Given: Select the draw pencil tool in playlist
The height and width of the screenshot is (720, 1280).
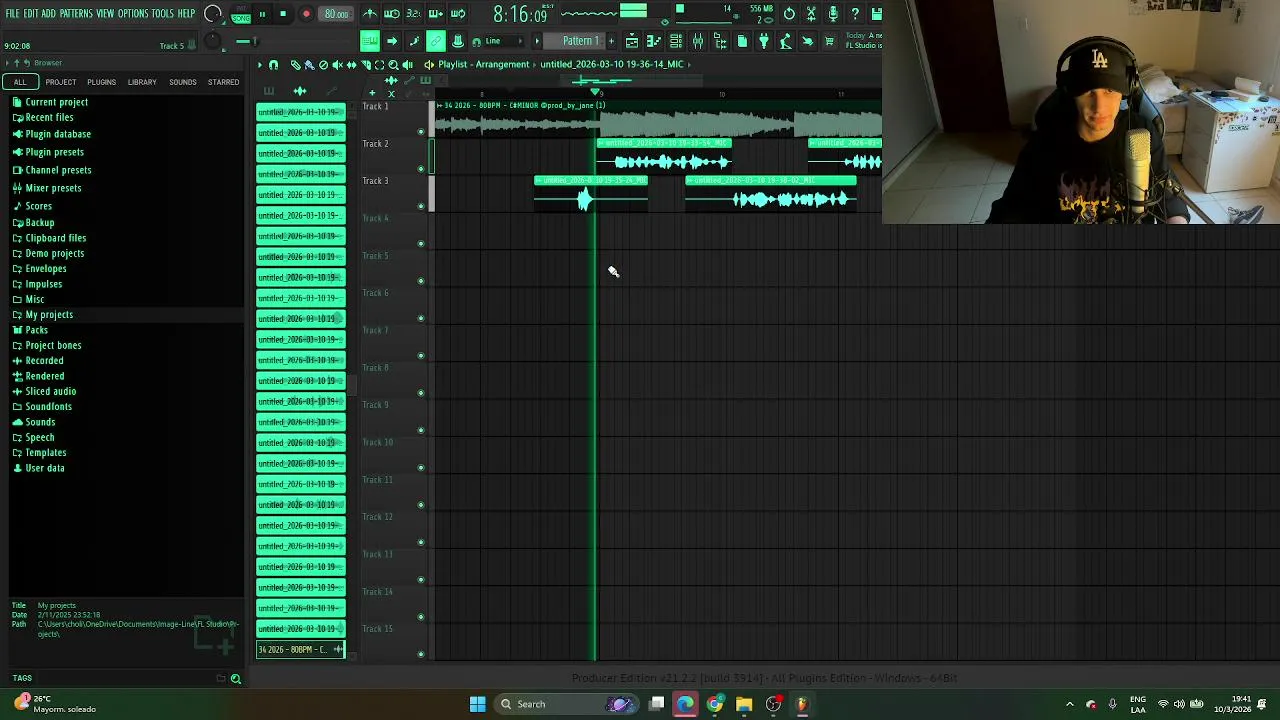Looking at the screenshot, I should click(296, 64).
